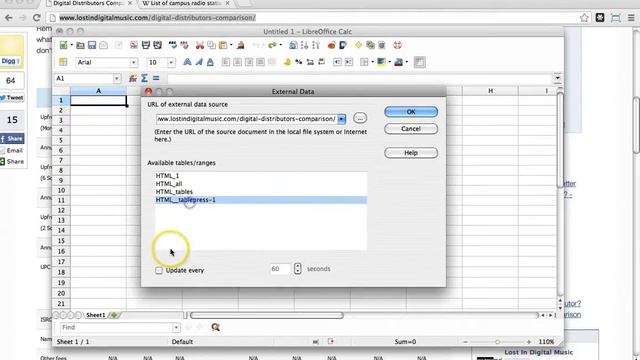Insert a chart with the chart icon
The height and width of the screenshot is (360, 640).
[x=331, y=45]
